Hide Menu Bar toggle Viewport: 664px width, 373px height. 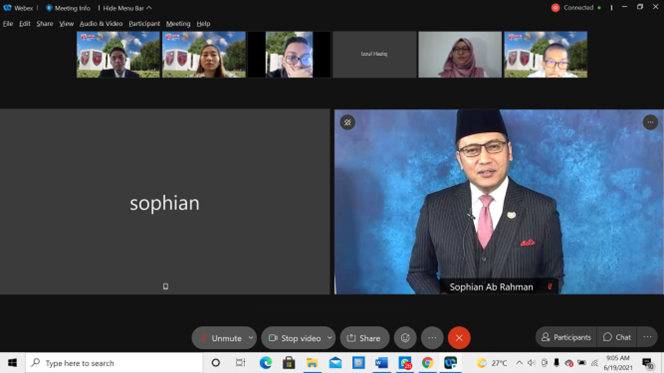[127, 8]
